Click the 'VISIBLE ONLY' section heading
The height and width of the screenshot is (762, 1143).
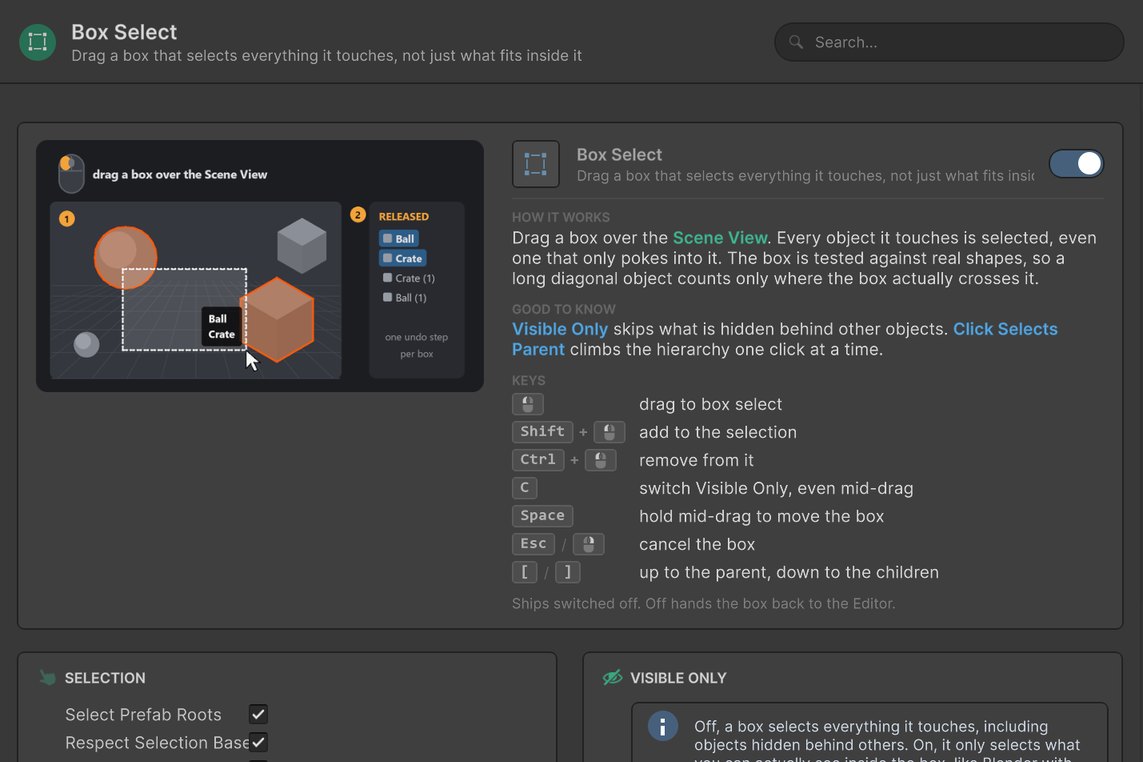(x=678, y=678)
